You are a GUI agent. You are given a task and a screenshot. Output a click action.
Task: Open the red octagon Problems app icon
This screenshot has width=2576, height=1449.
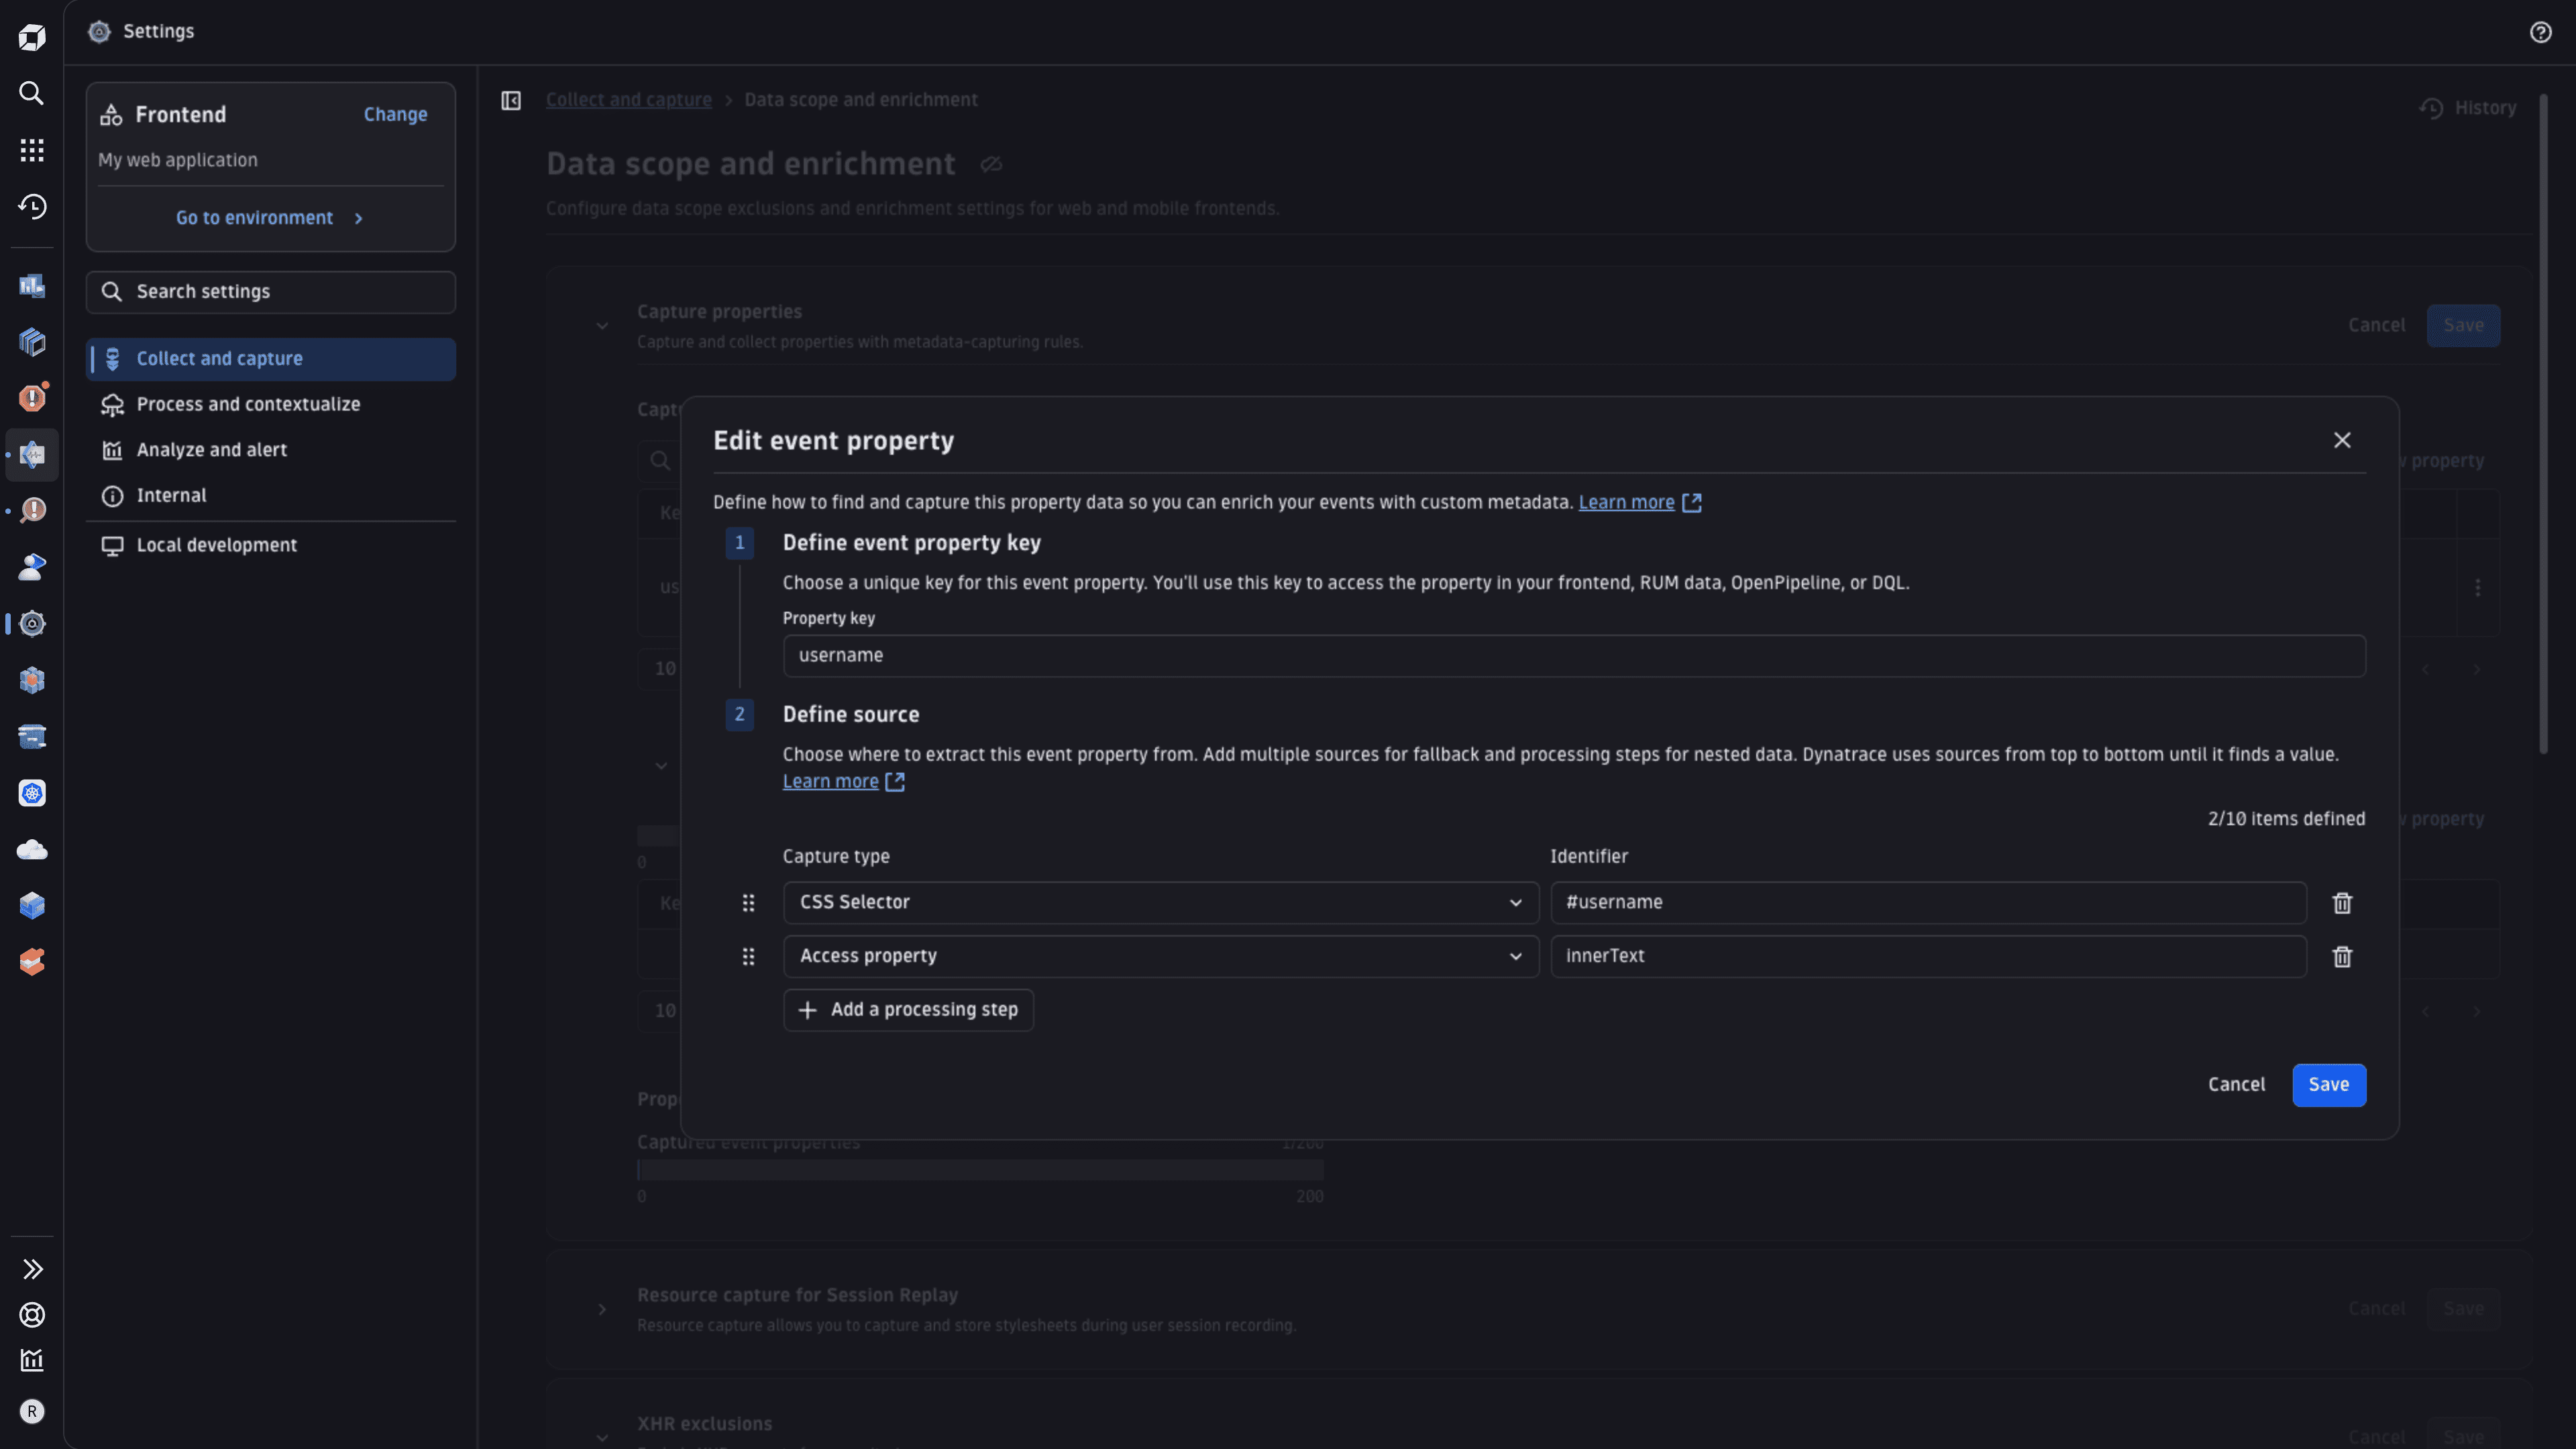[32, 398]
